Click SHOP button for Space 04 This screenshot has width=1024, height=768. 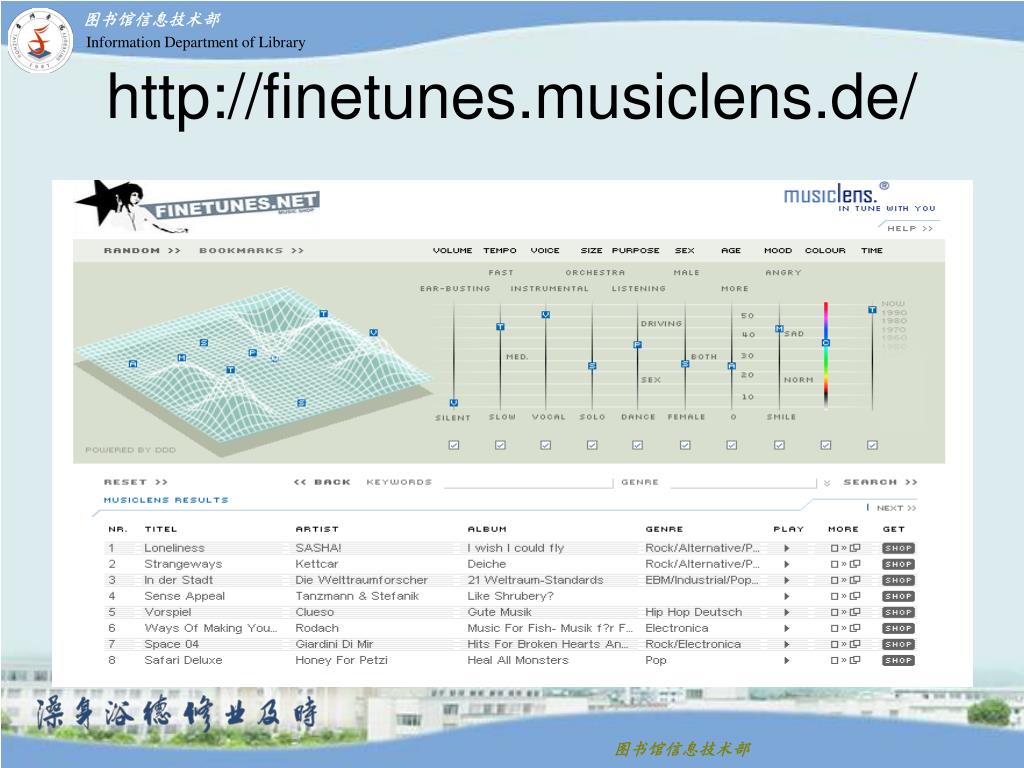click(898, 645)
